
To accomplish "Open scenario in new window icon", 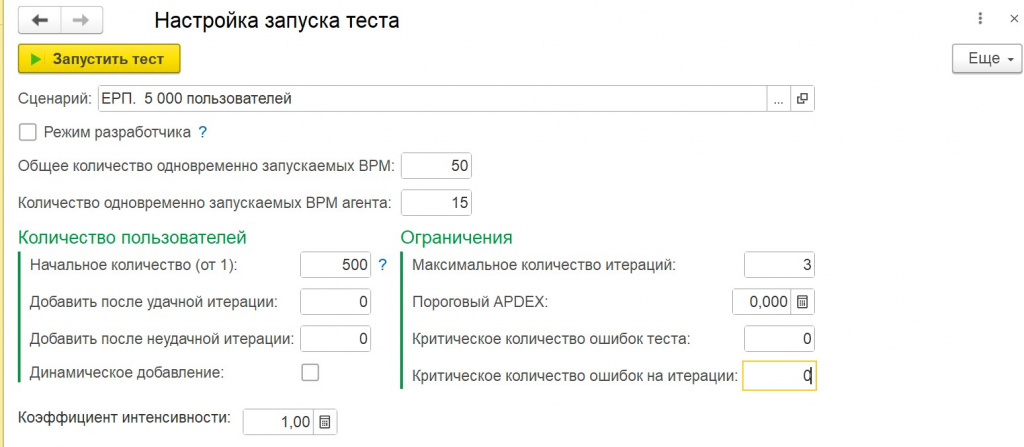I will (803, 99).
